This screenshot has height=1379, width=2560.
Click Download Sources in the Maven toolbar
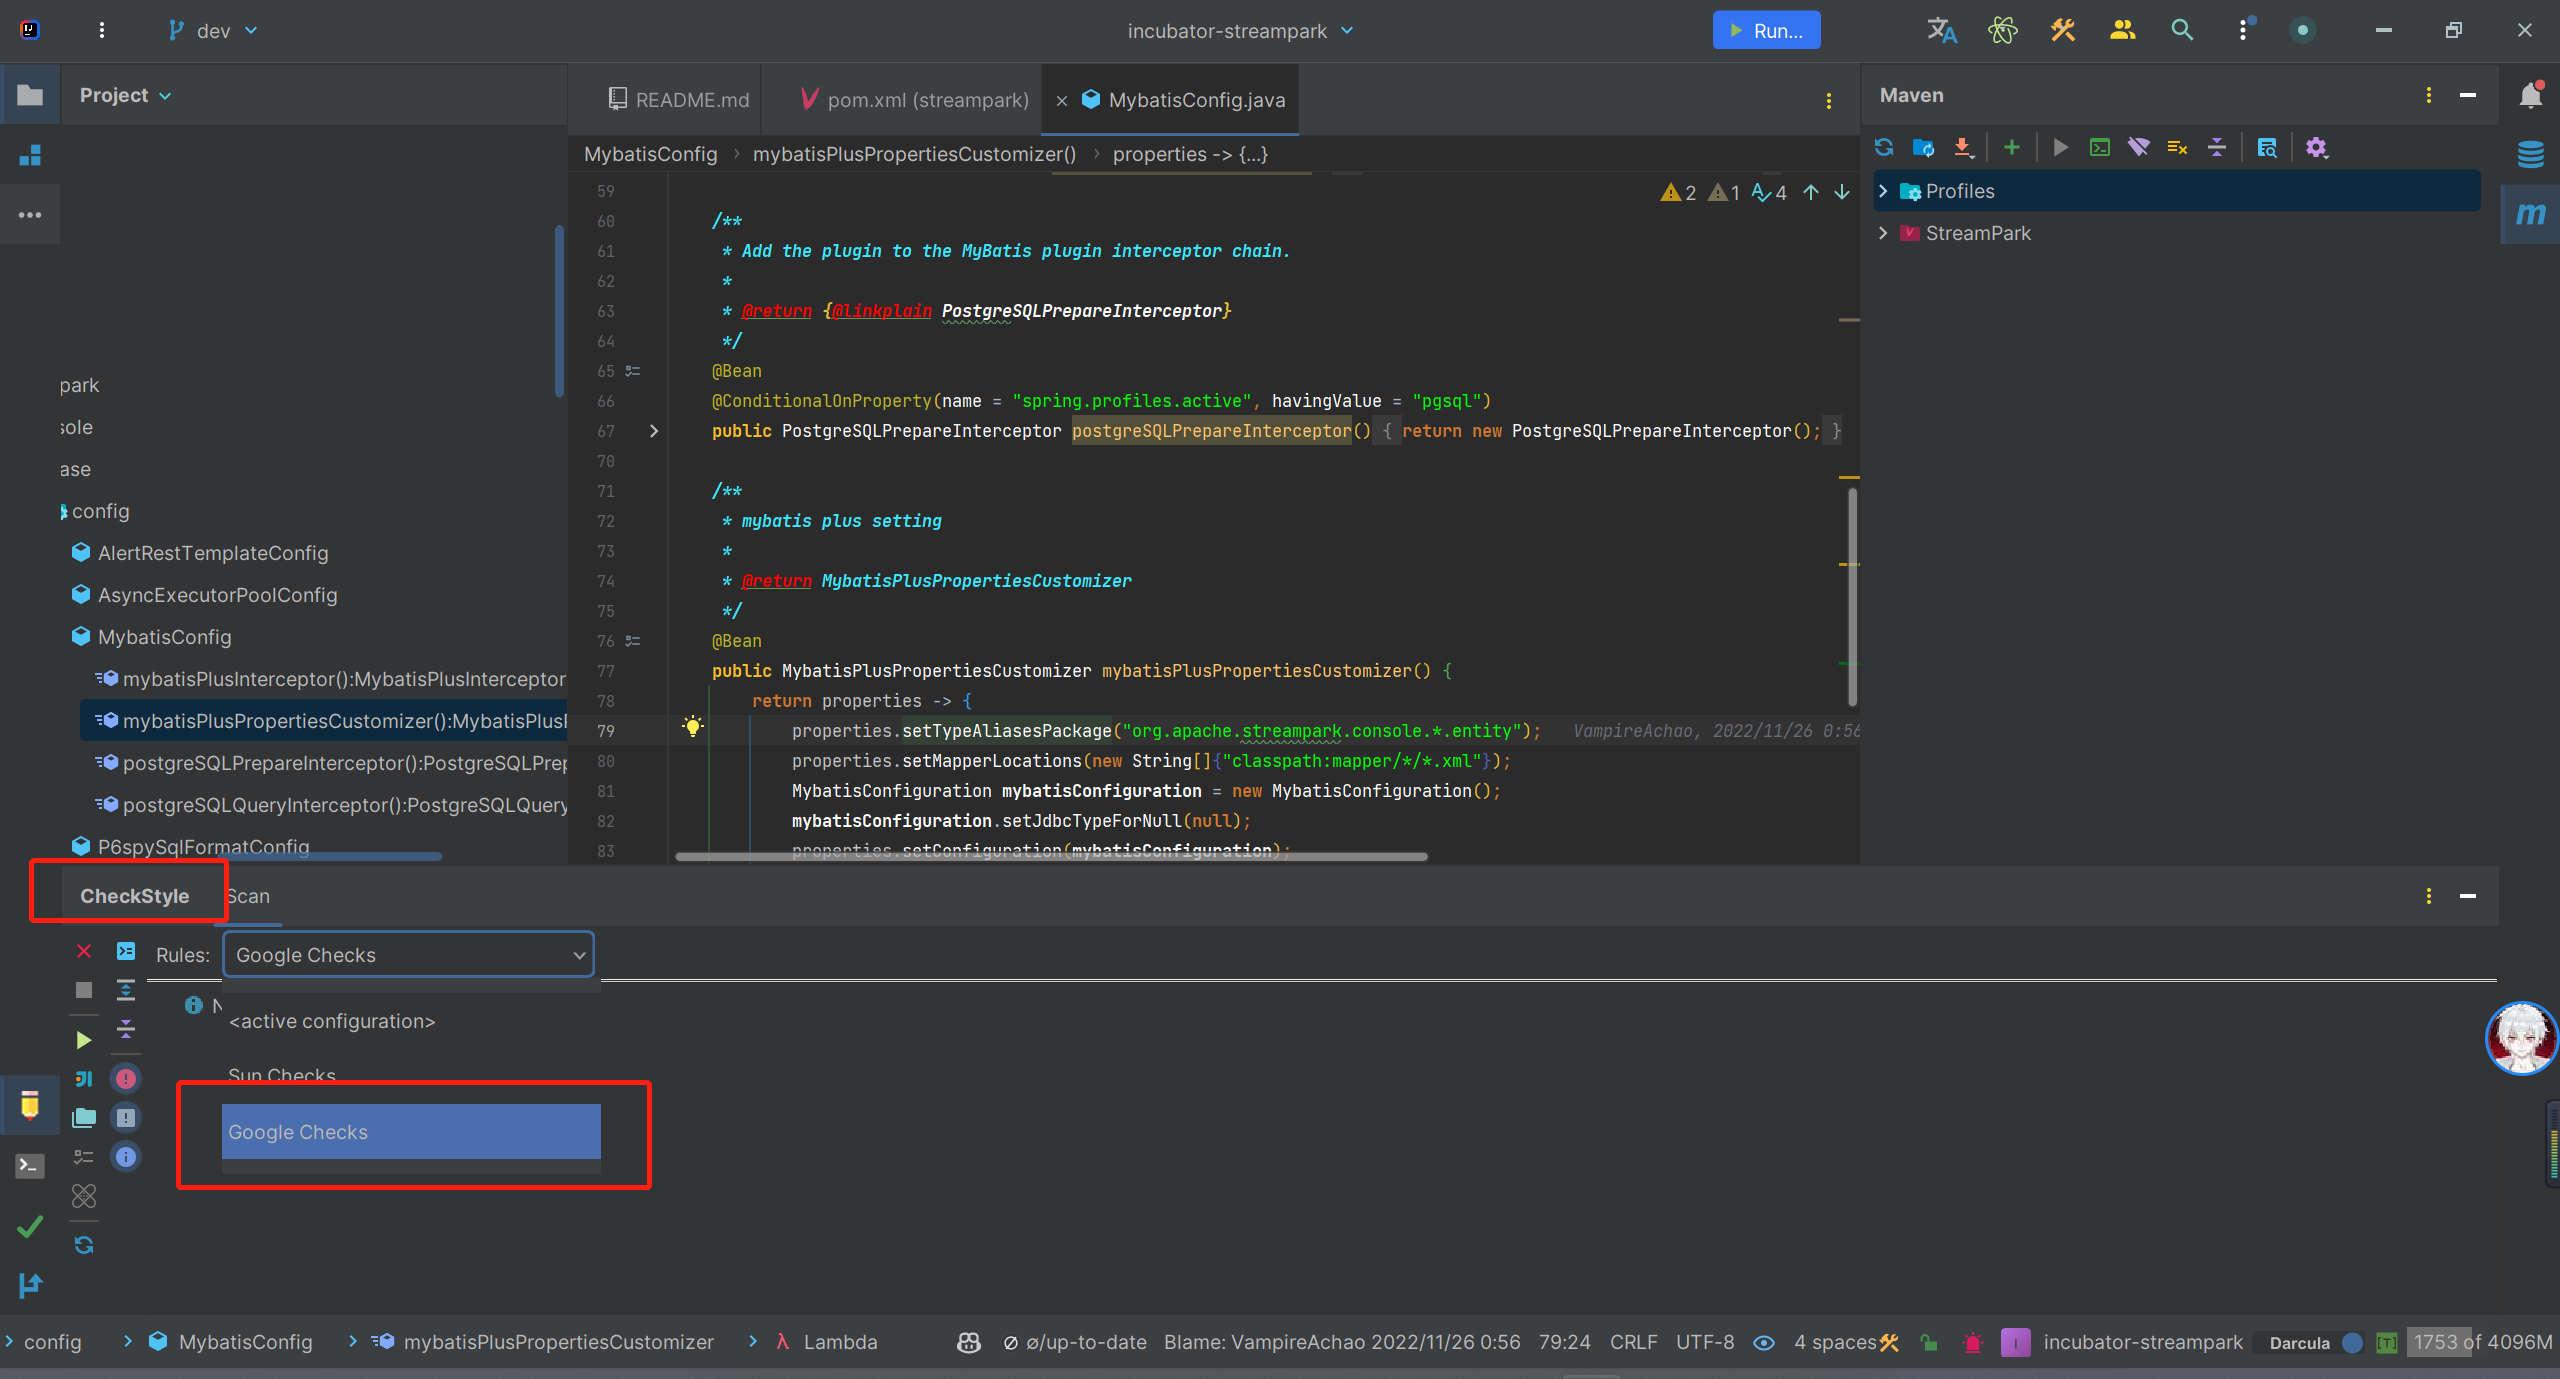1963,148
